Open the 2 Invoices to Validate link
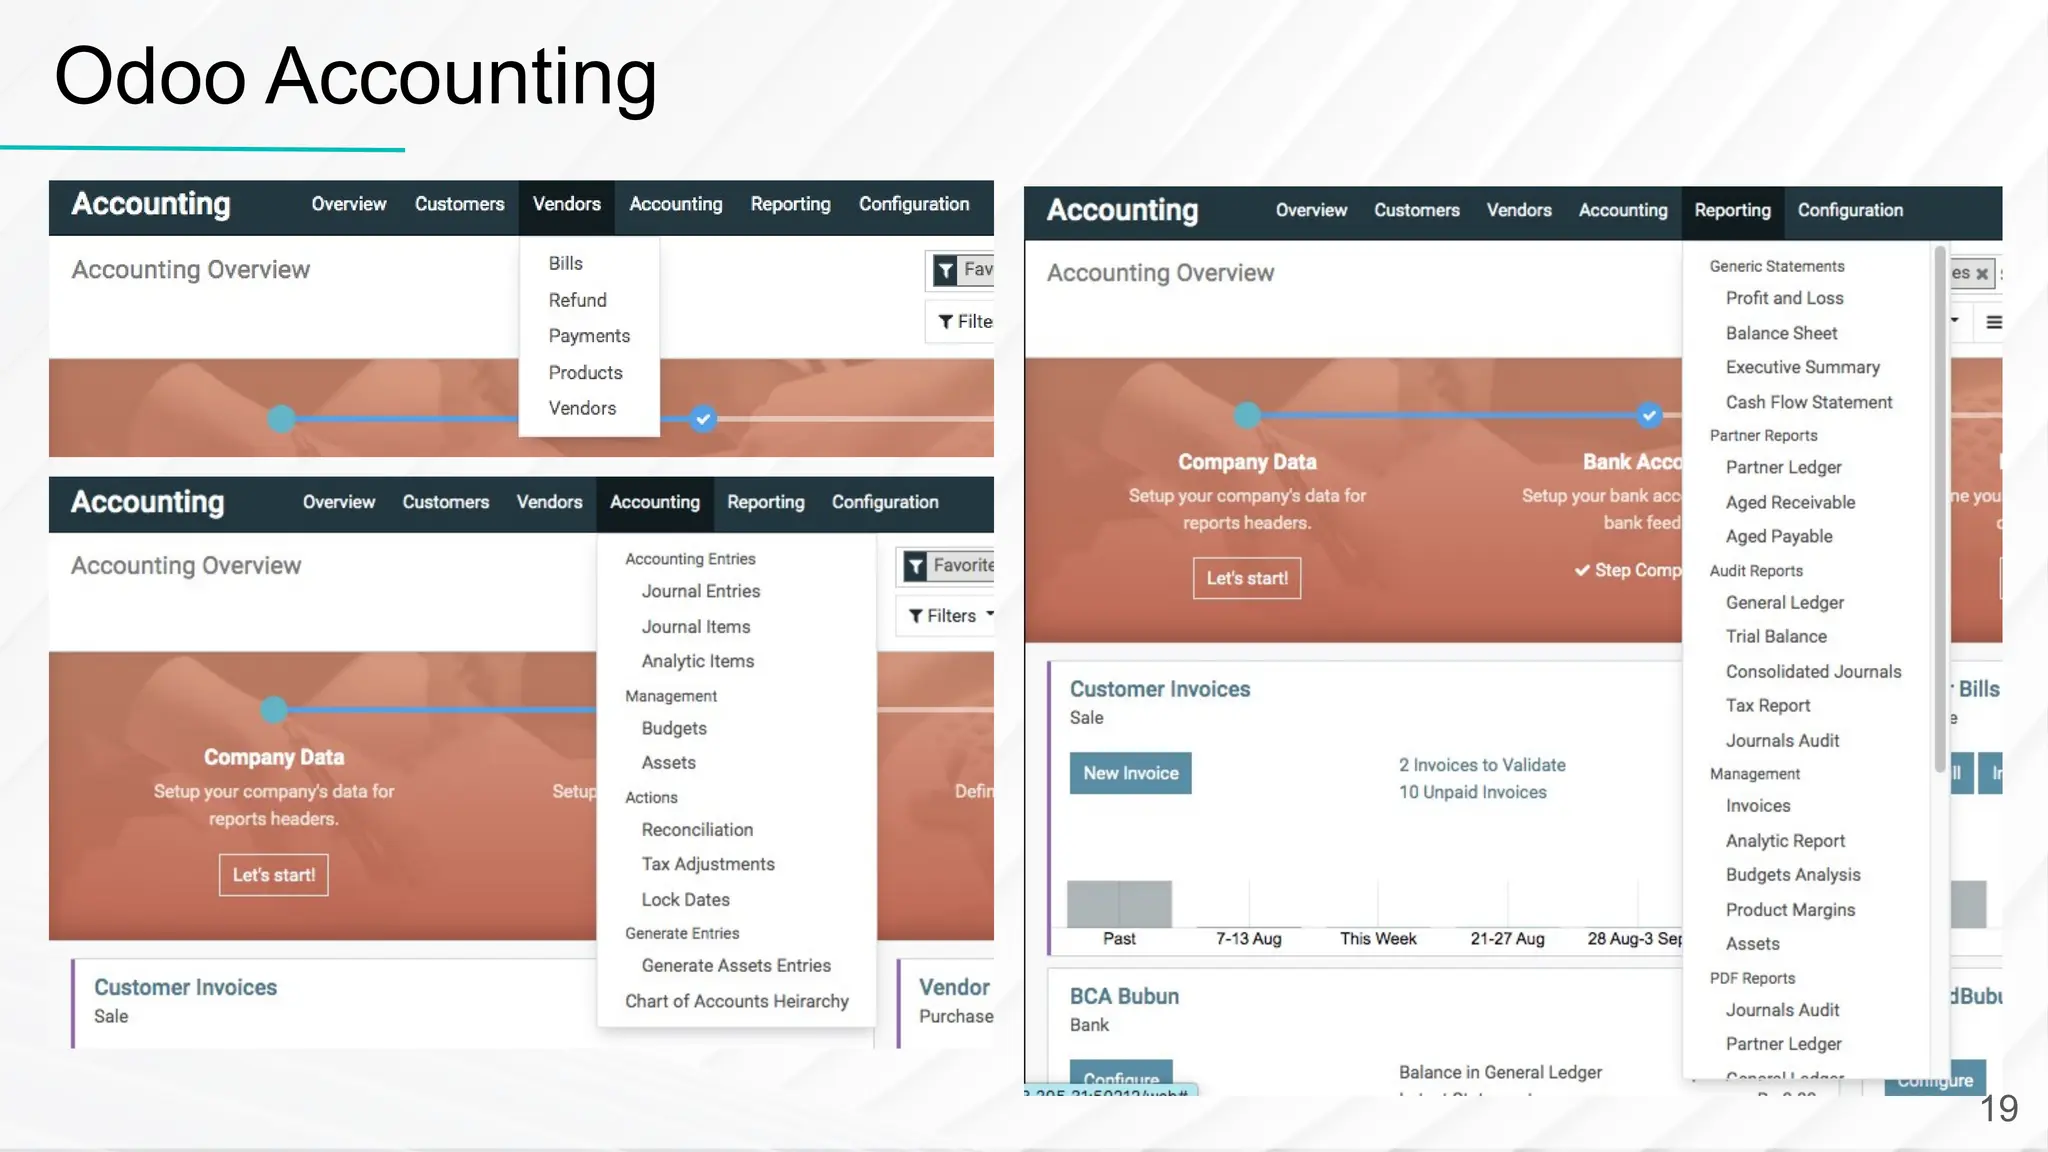The image size is (2048, 1152). [x=1482, y=765]
